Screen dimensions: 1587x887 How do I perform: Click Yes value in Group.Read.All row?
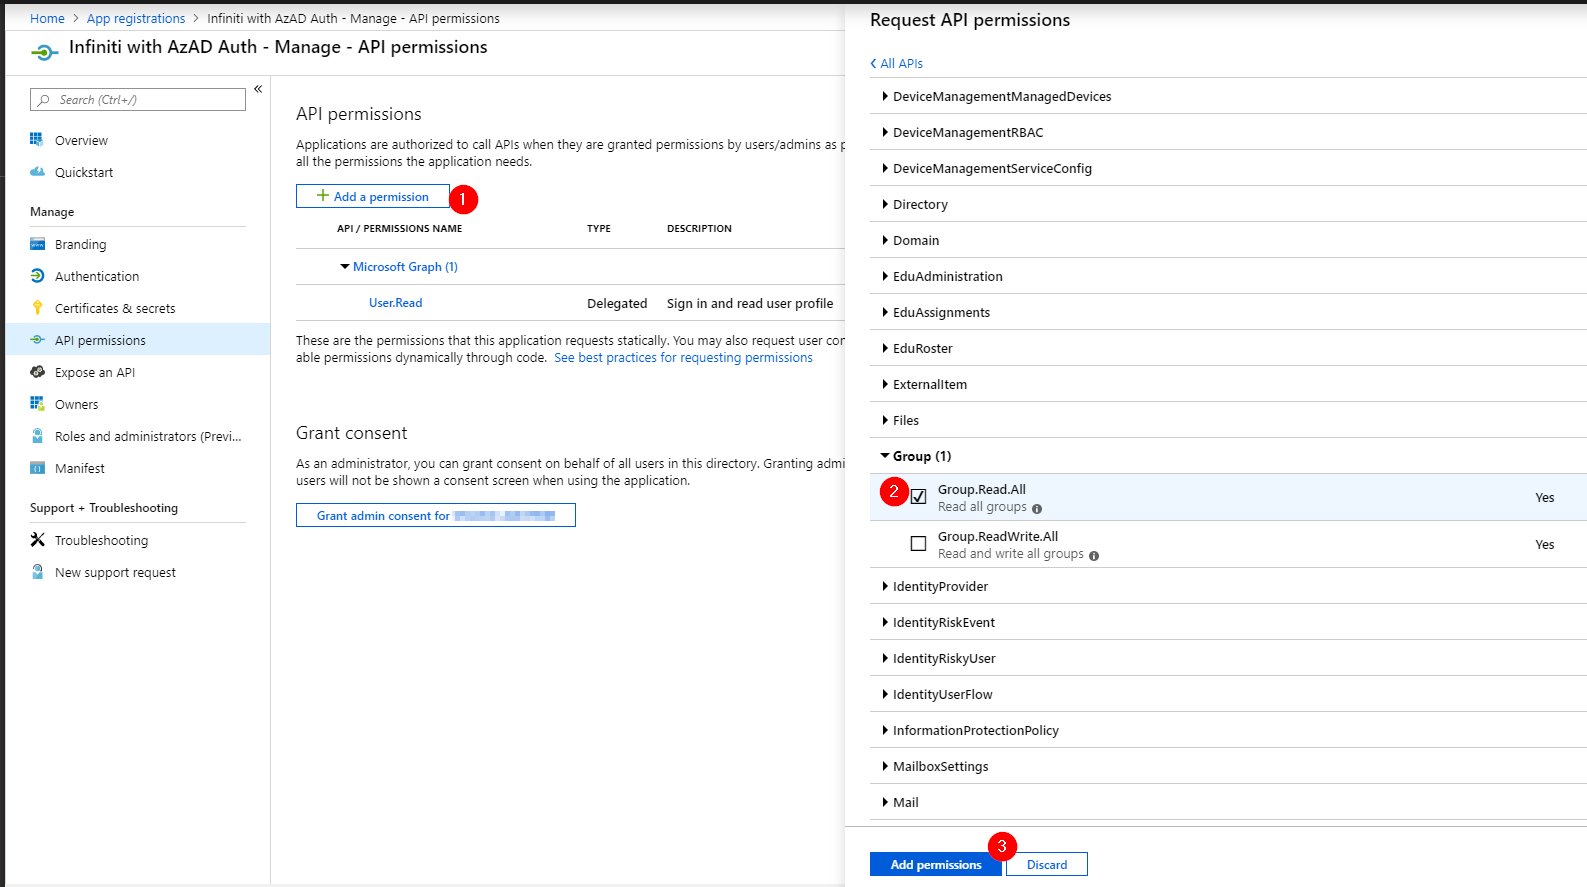[x=1545, y=498]
